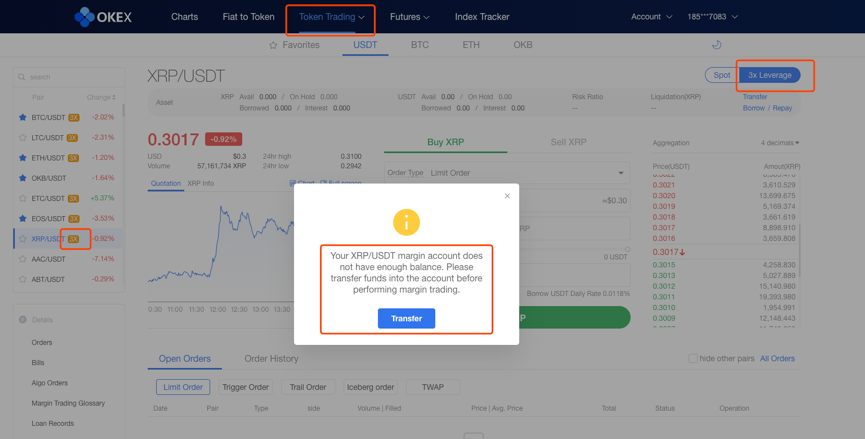Image resolution: width=865 pixels, height=439 pixels.
Task: Click the yellow info icon in dialog
Action: (407, 222)
